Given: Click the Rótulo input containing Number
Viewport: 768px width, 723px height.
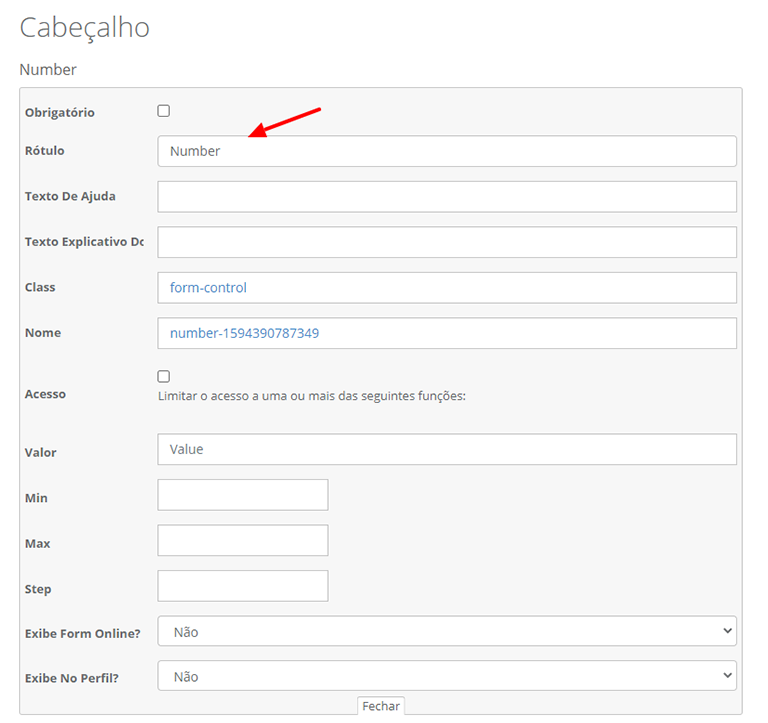Looking at the screenshot, I should pos(447,152).
